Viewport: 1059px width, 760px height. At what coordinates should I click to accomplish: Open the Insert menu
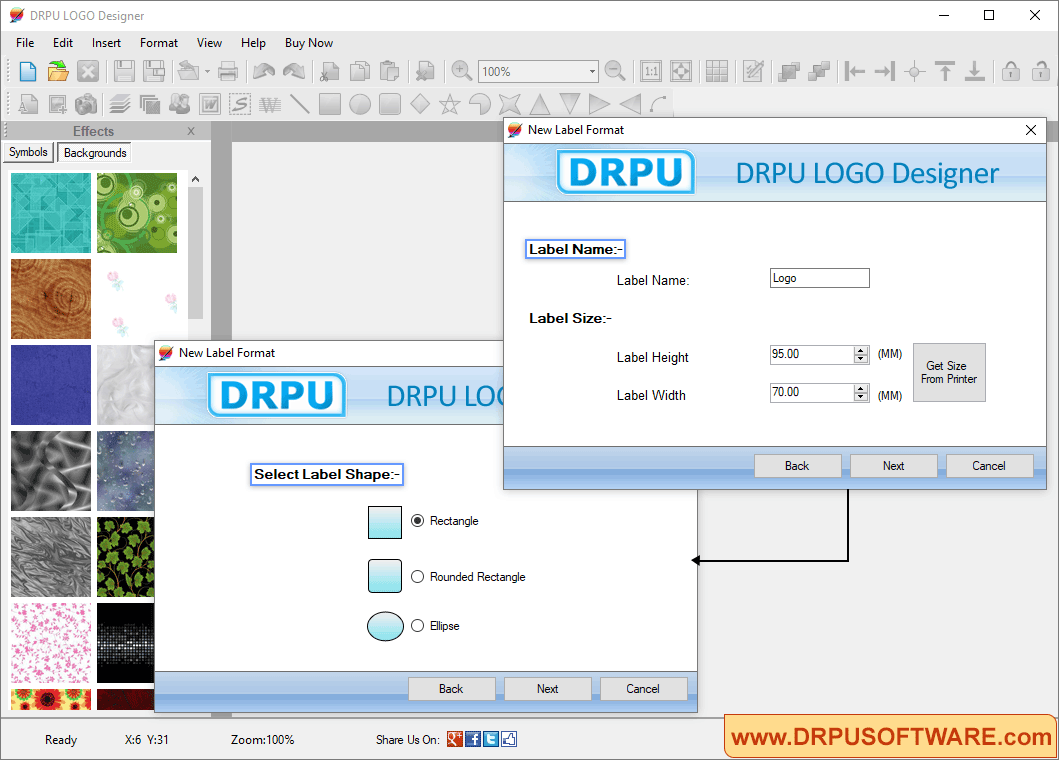(106, 43)
